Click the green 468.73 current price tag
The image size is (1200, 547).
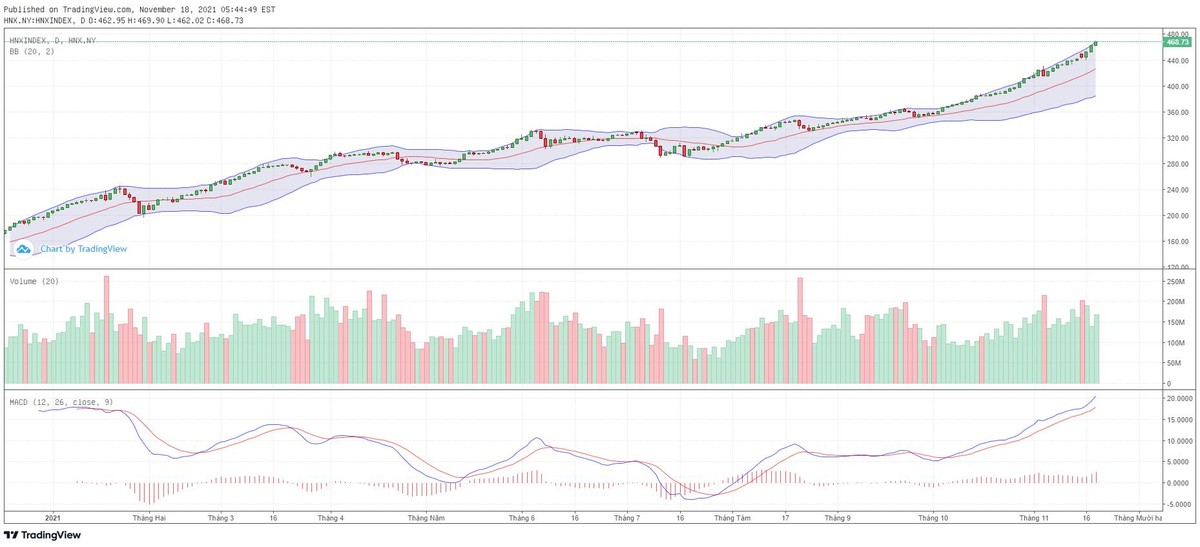(x=1175, y=42)
